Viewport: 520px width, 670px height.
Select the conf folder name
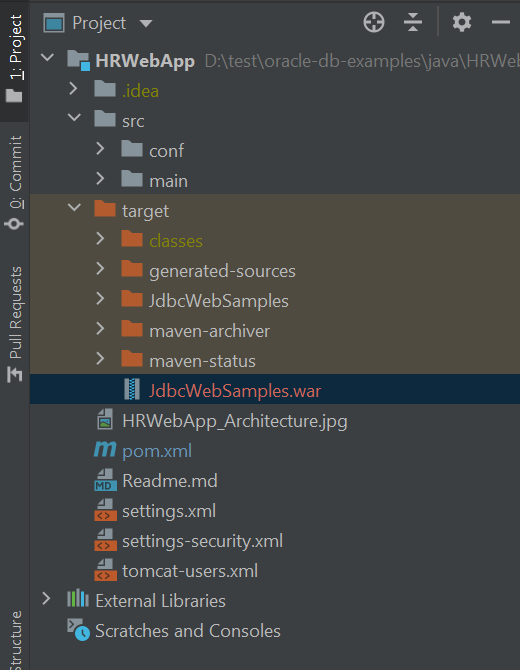point(167,151)
